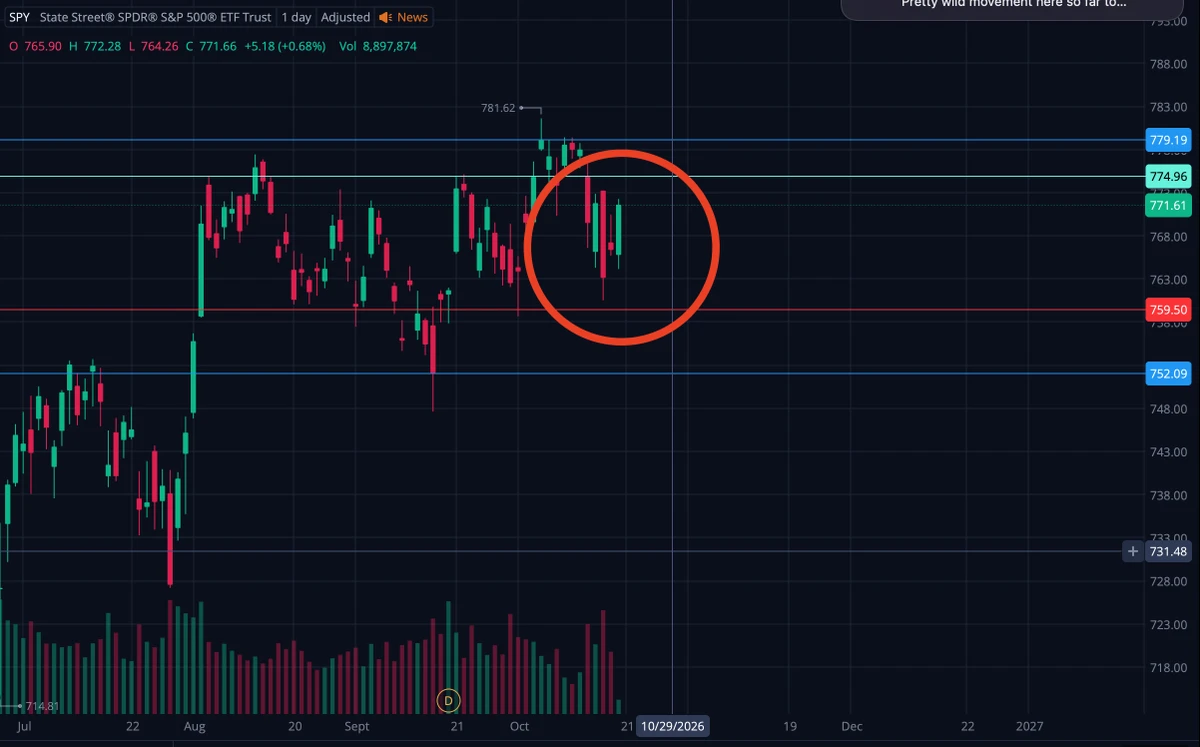Click the Vol 8,897,874 readout

tap(378, 46)
